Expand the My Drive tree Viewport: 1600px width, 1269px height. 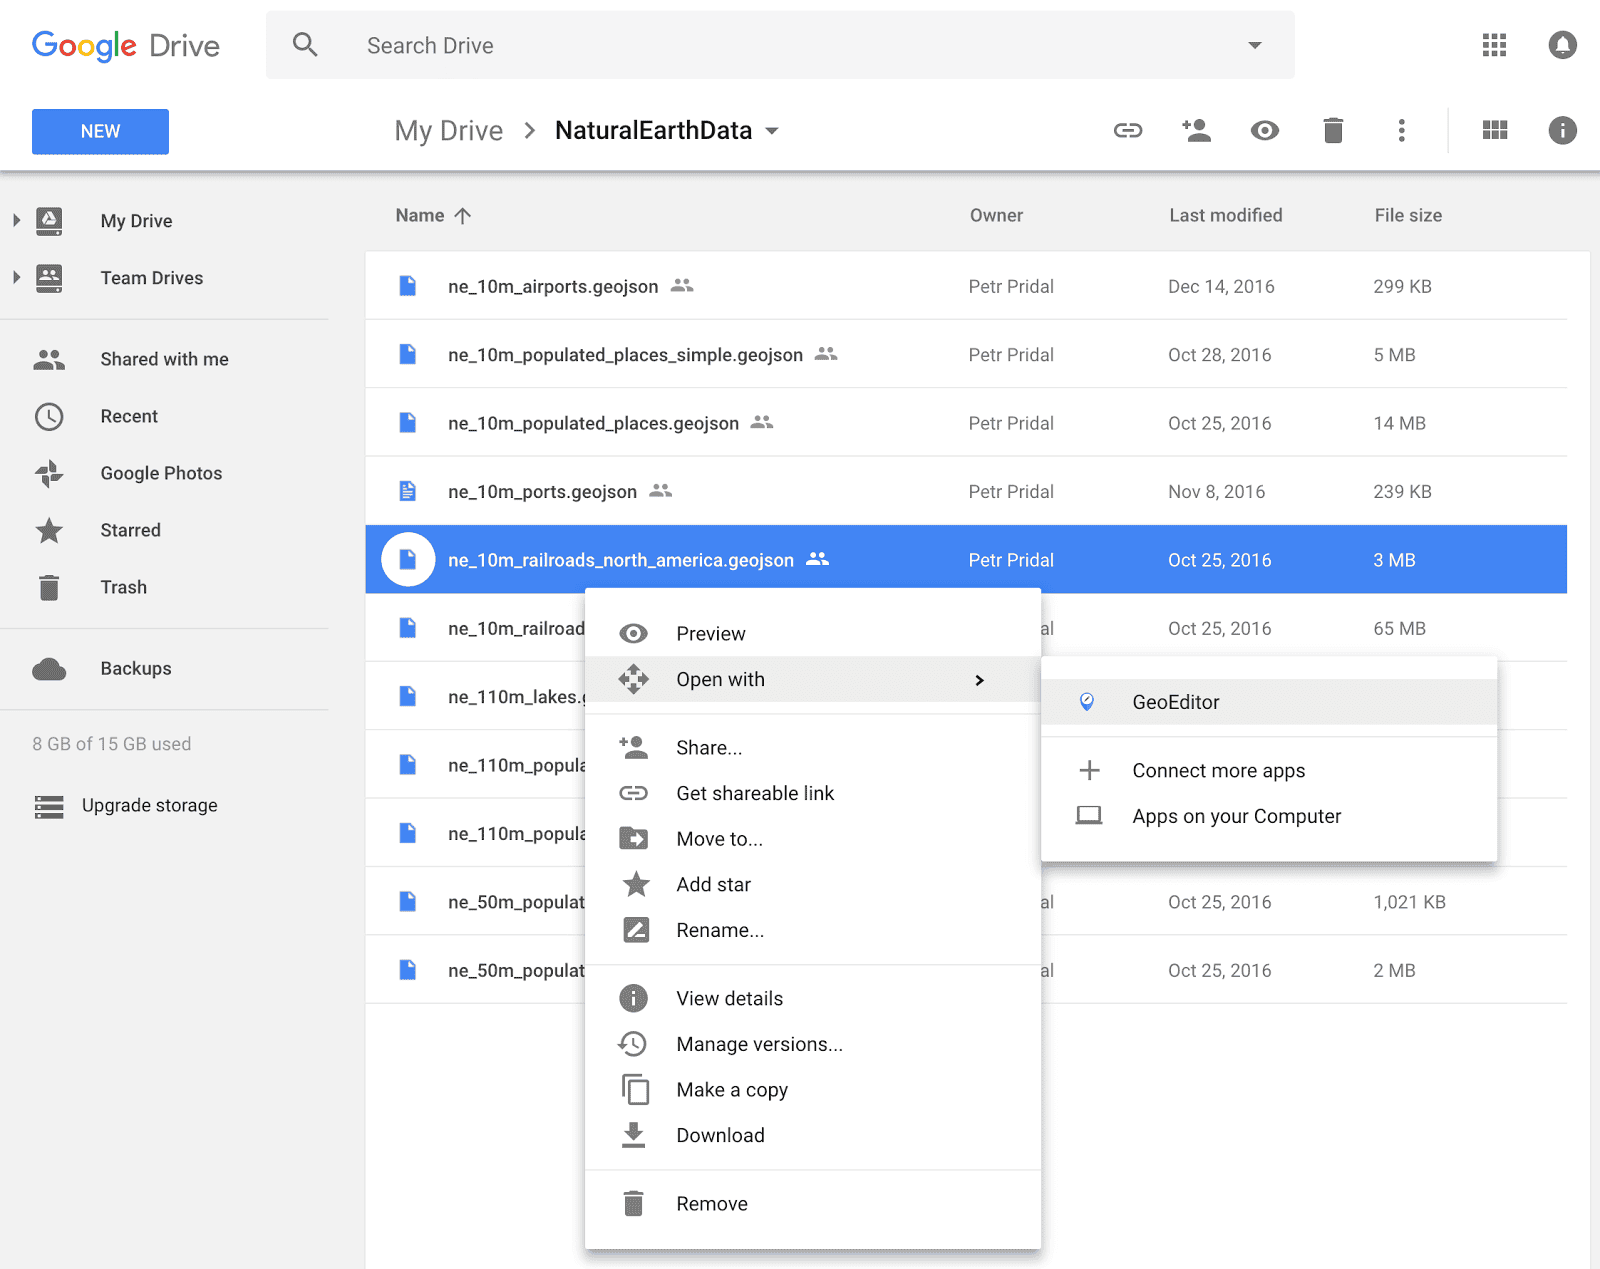(16, 221)
